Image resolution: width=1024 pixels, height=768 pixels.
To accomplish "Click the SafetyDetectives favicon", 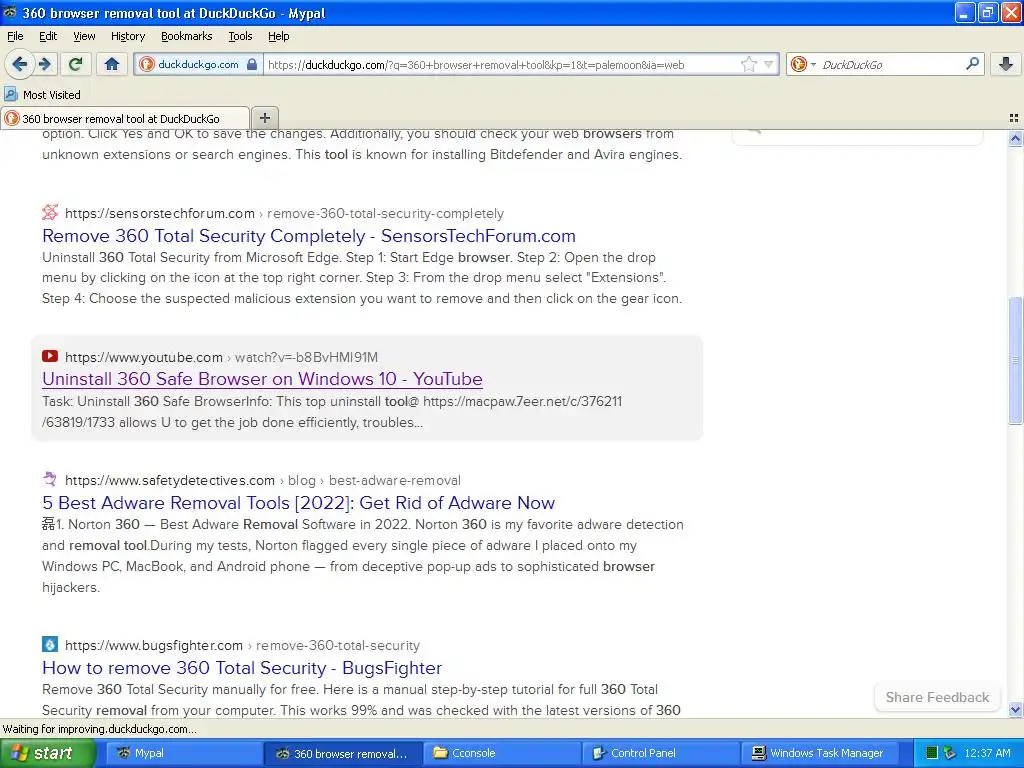I will point(50,479).
